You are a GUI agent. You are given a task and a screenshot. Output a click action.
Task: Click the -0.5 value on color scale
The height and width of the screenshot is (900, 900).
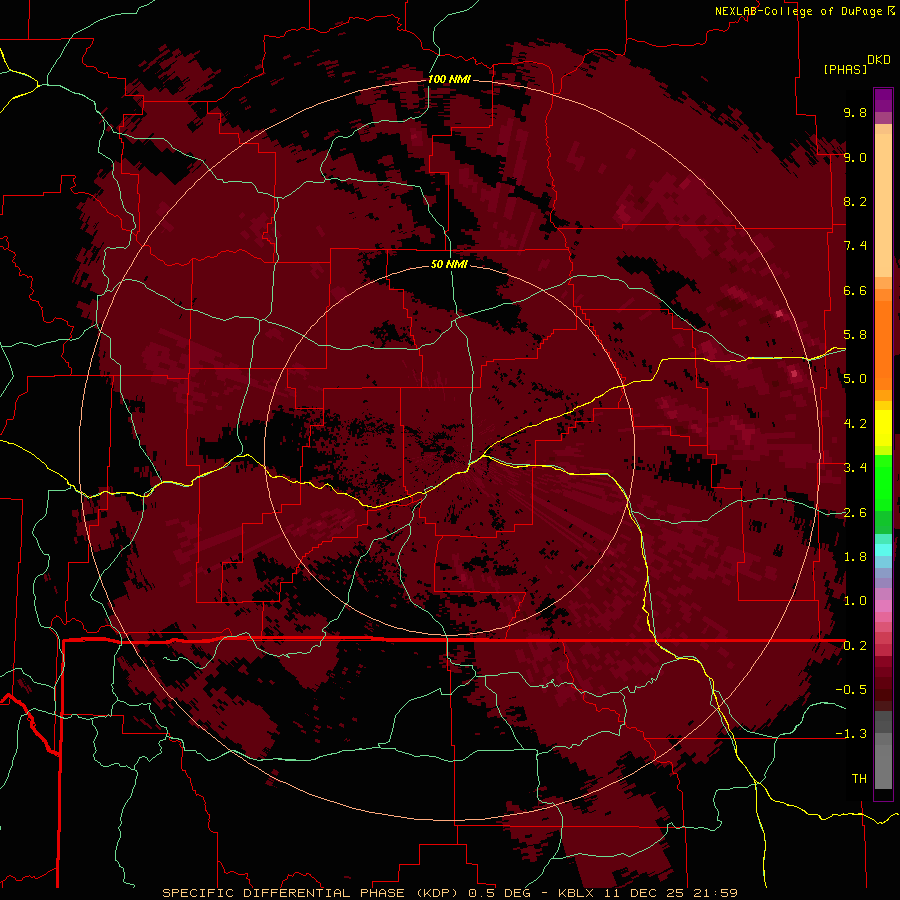point(851,690)
